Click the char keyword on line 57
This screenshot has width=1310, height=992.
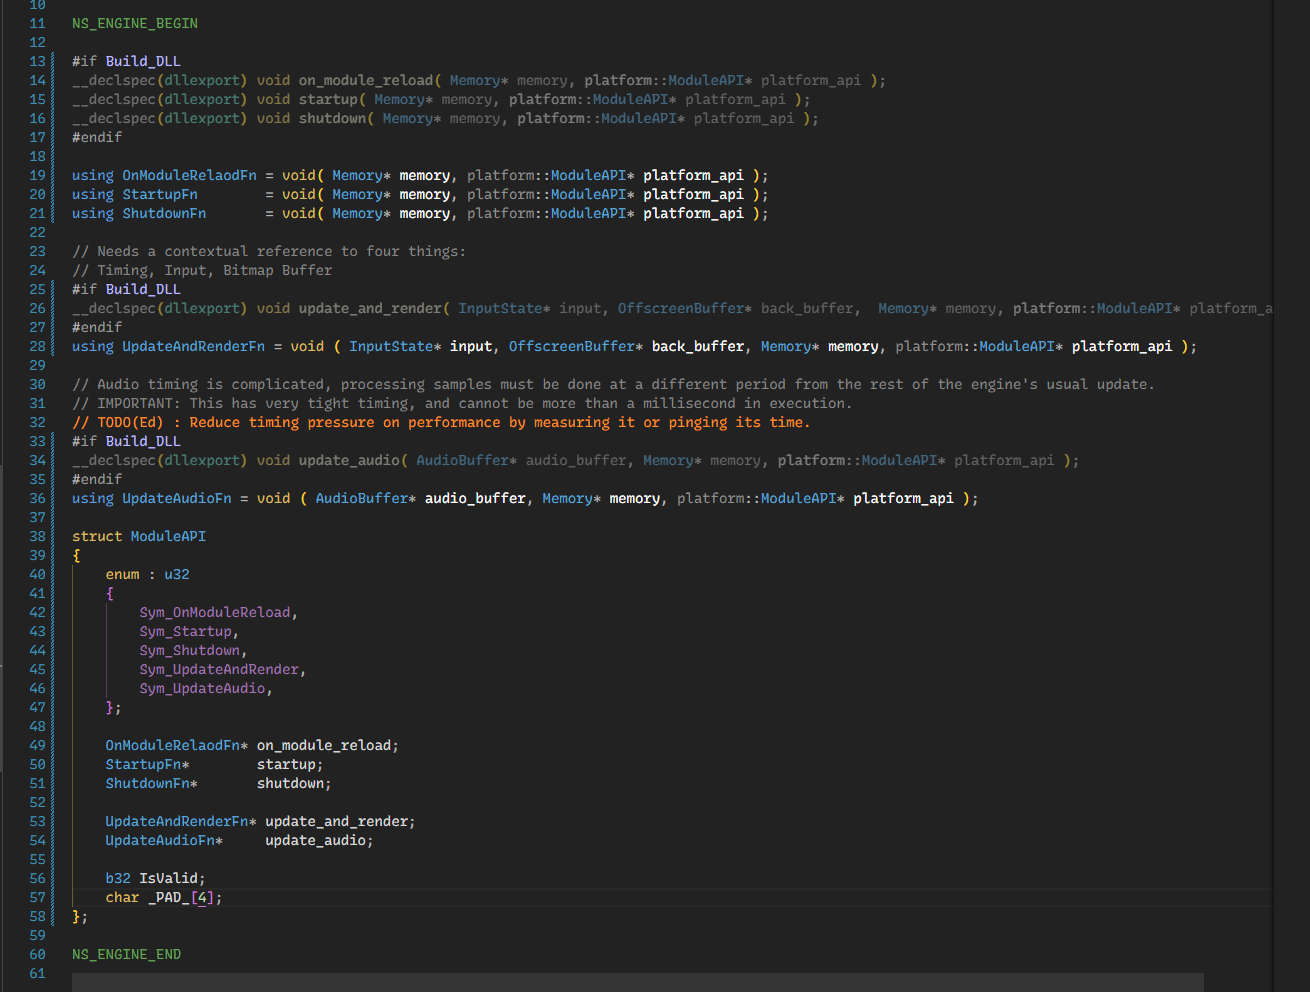click(x=122, y=897)
